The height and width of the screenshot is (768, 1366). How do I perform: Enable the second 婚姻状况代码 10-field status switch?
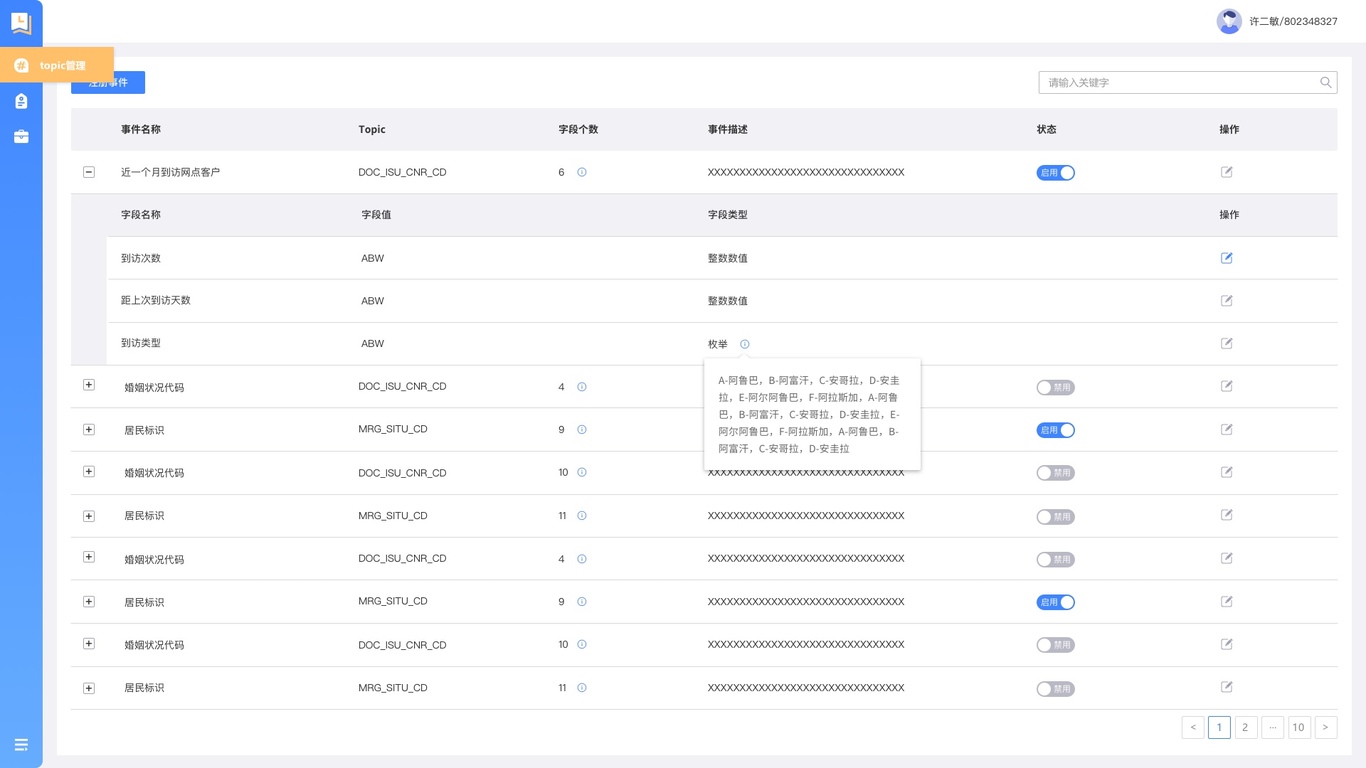click(x=1055, y=645)
